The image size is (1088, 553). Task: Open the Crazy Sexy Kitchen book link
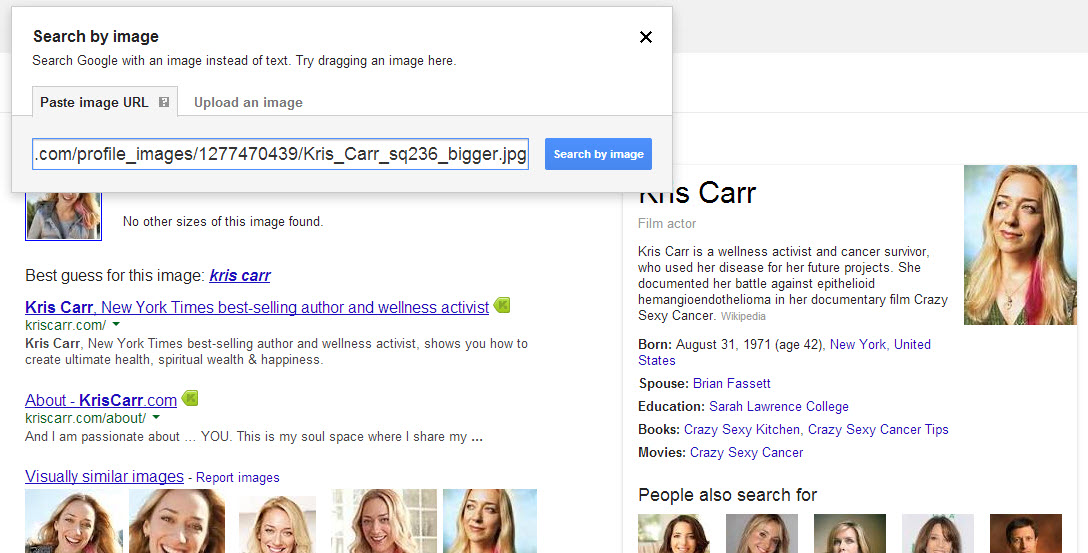[742, 429]
